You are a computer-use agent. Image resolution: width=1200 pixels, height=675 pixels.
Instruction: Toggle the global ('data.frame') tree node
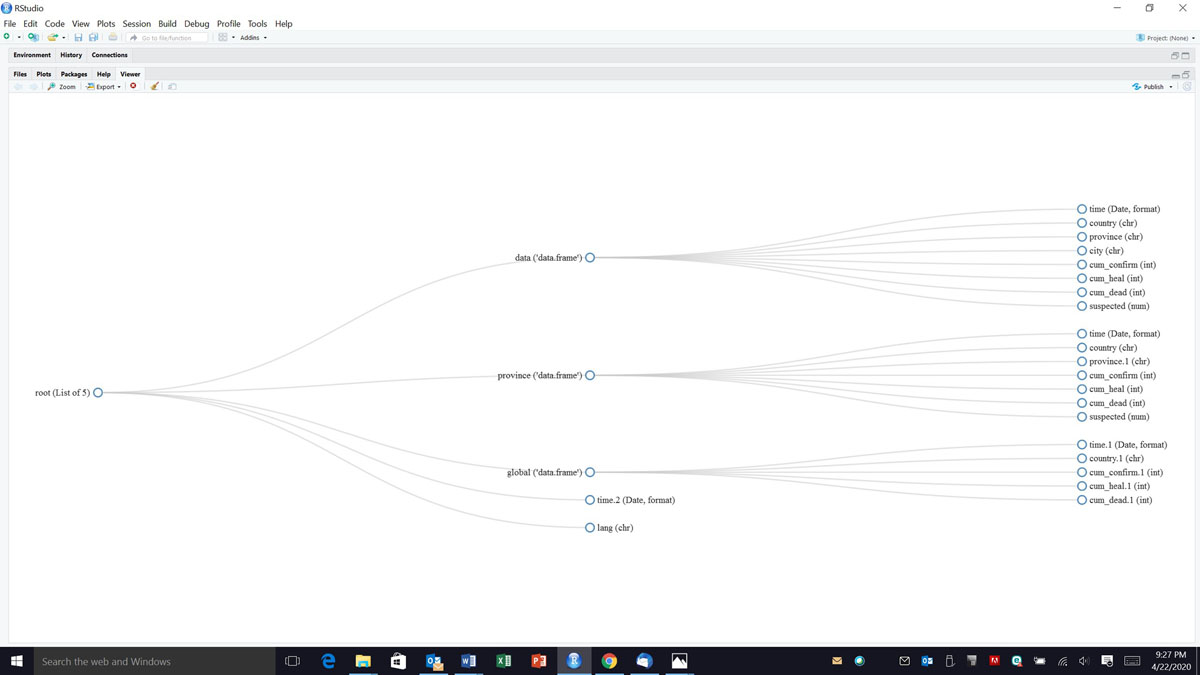pos(590,472)
